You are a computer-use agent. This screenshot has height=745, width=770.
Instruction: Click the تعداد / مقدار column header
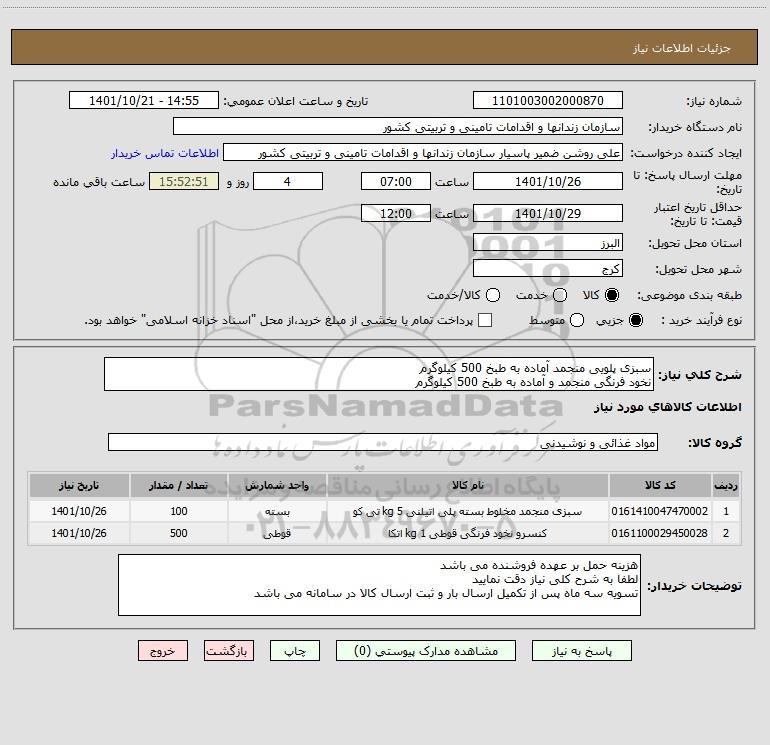click(x=179, y=485)
